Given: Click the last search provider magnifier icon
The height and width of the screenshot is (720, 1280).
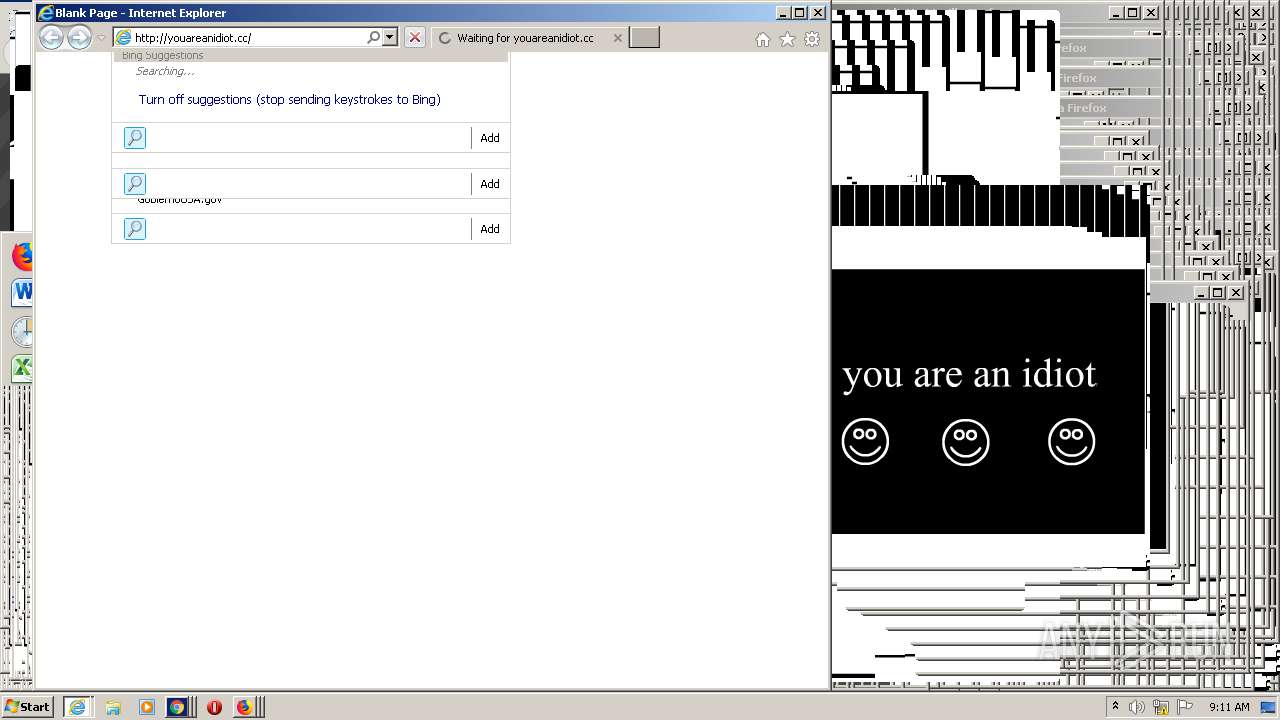Looking at the screenshot, I should click(135, 229).
